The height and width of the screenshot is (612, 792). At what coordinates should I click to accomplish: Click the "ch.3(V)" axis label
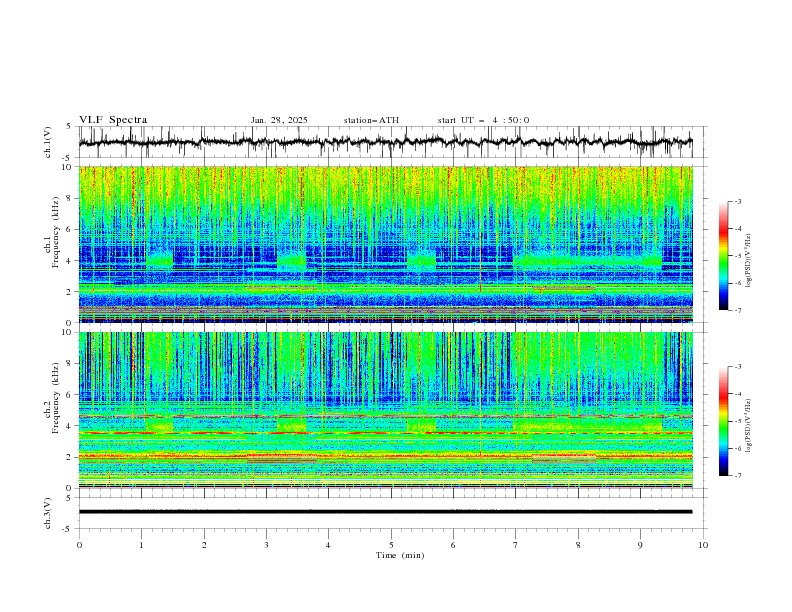click(x=48, y=513)
